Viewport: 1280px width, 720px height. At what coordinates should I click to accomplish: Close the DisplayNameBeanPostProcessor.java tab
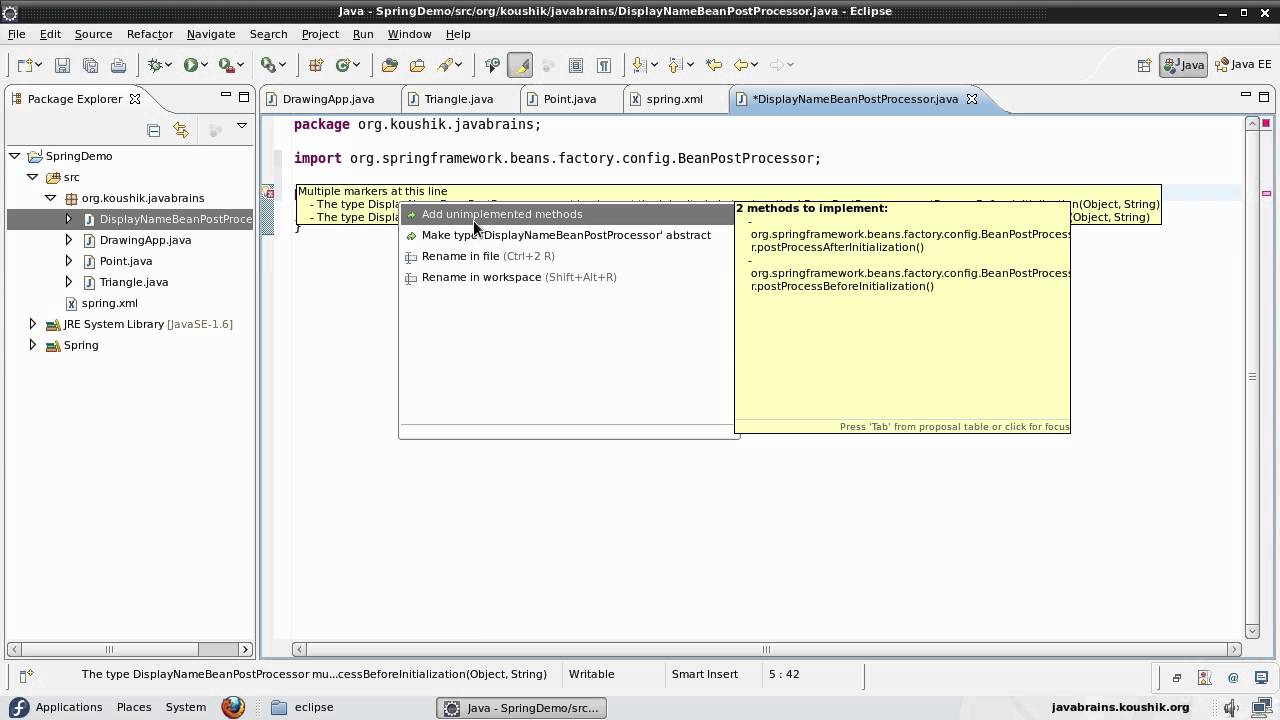click(972, 99)
